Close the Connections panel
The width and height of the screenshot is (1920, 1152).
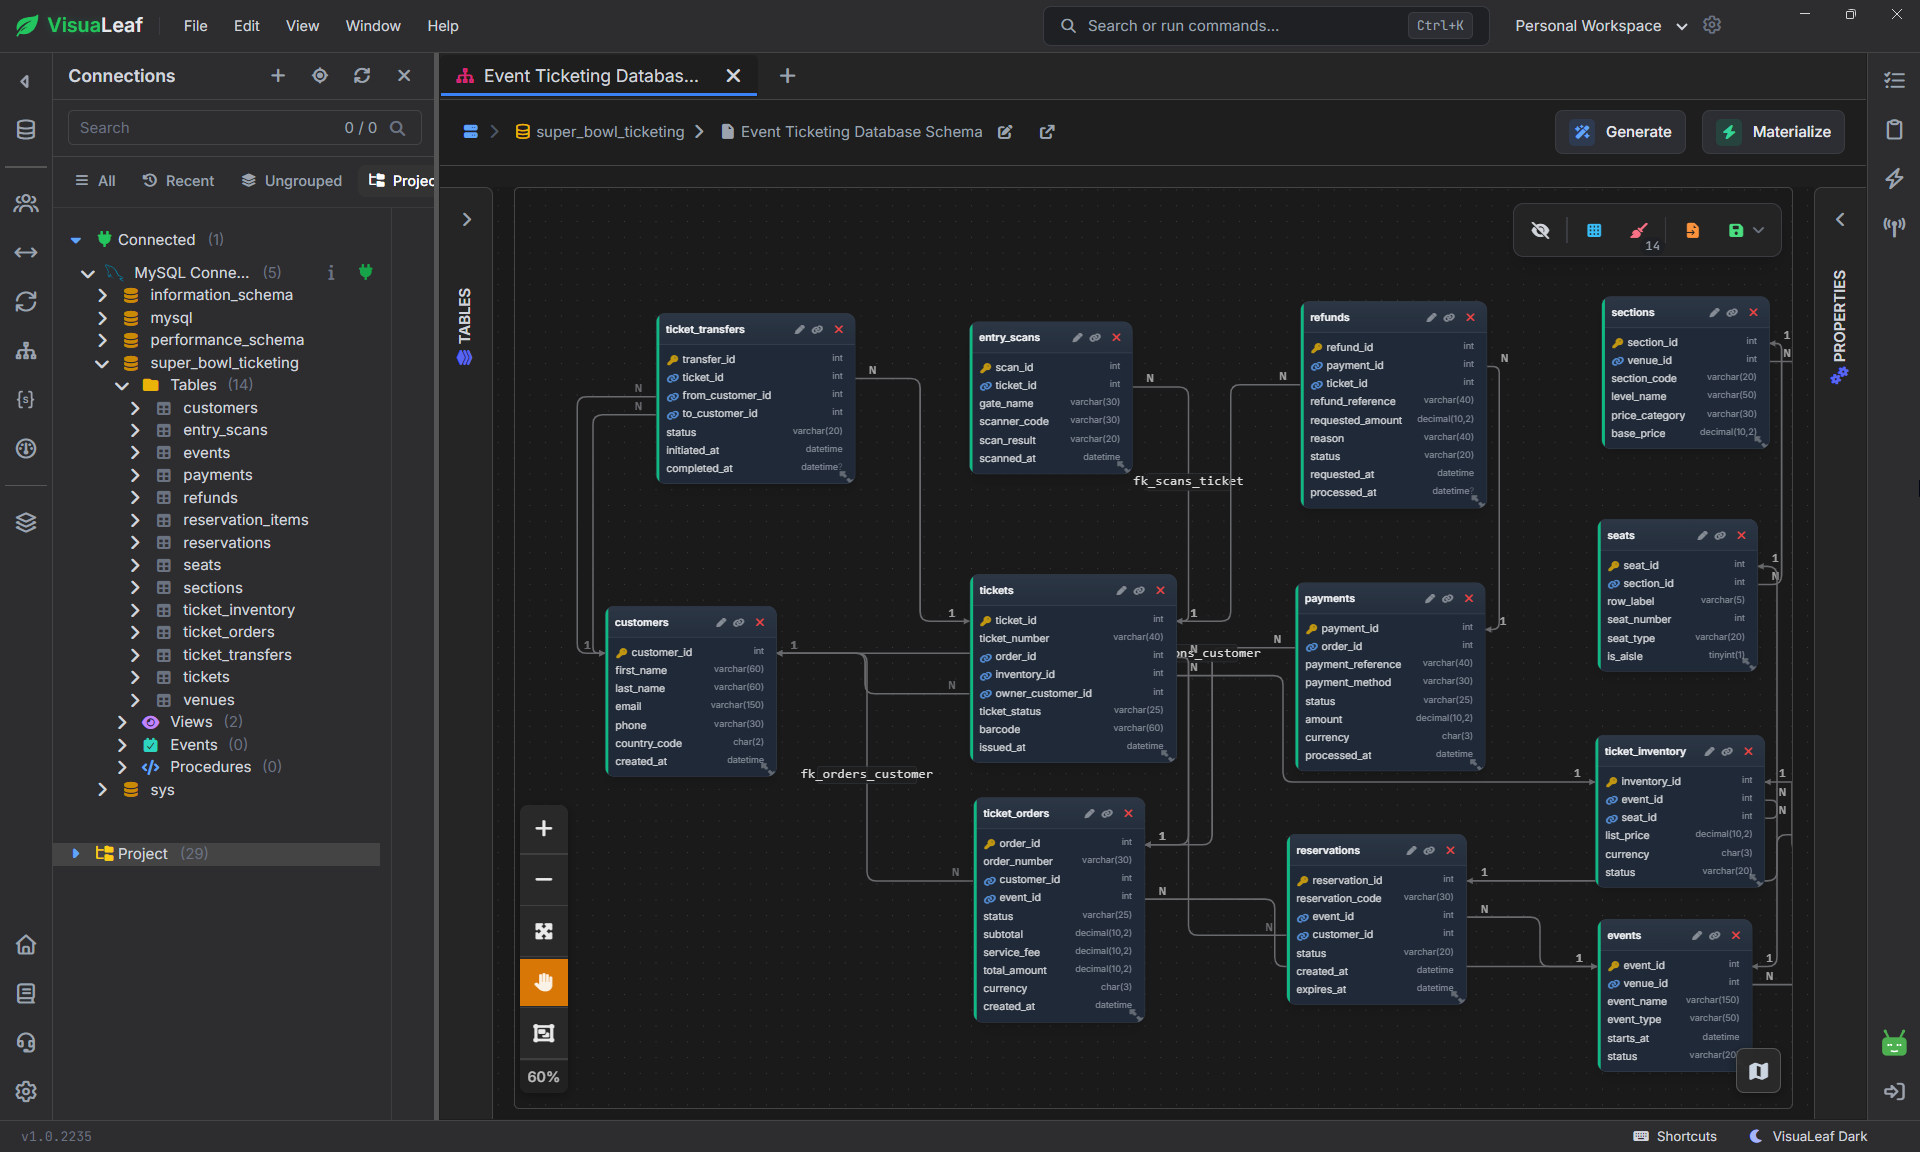[404, 76]
